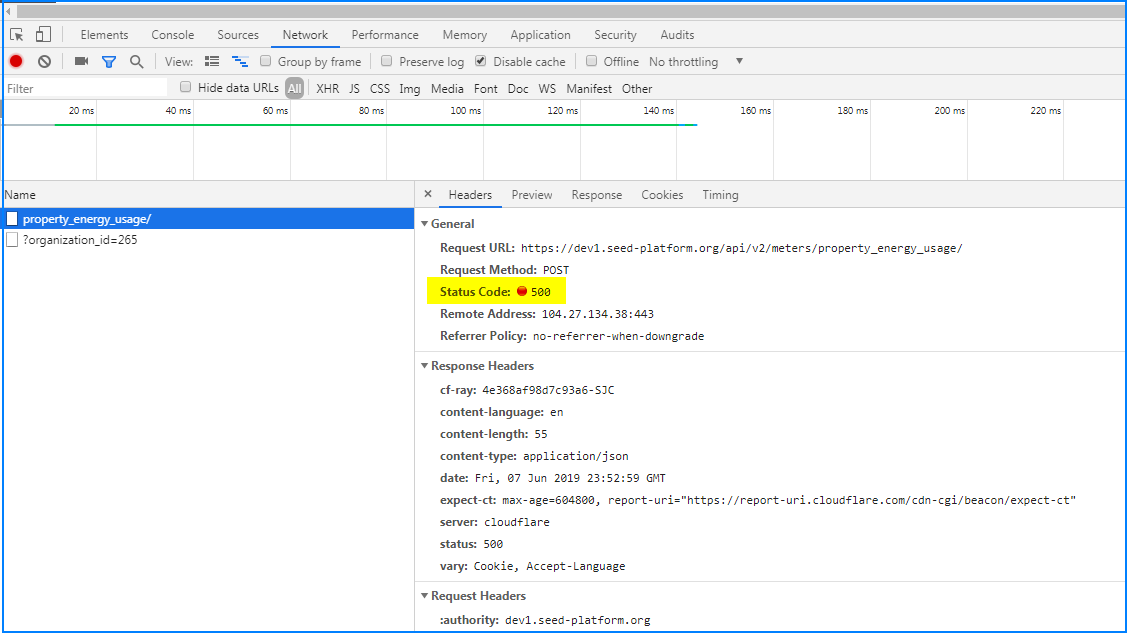Viewport: 1127px width, 633px height.
Task: Click the Request URL value text
Action: click(x=742, y=248)
